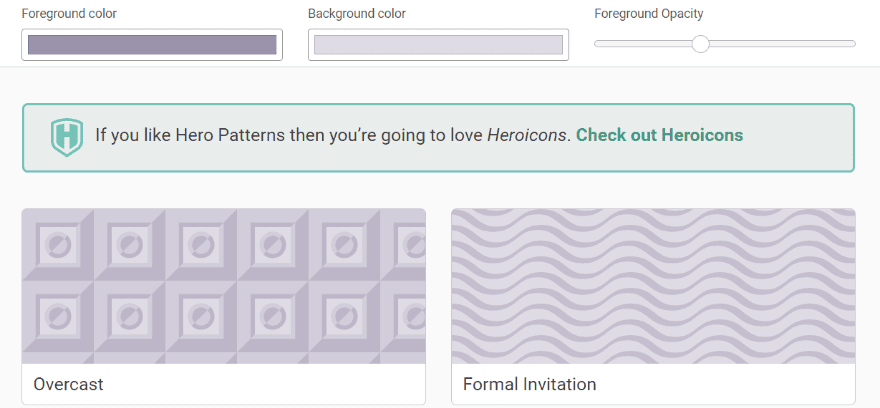
Task: Click the Foreground Opacity slider handle
Action: 701,44
